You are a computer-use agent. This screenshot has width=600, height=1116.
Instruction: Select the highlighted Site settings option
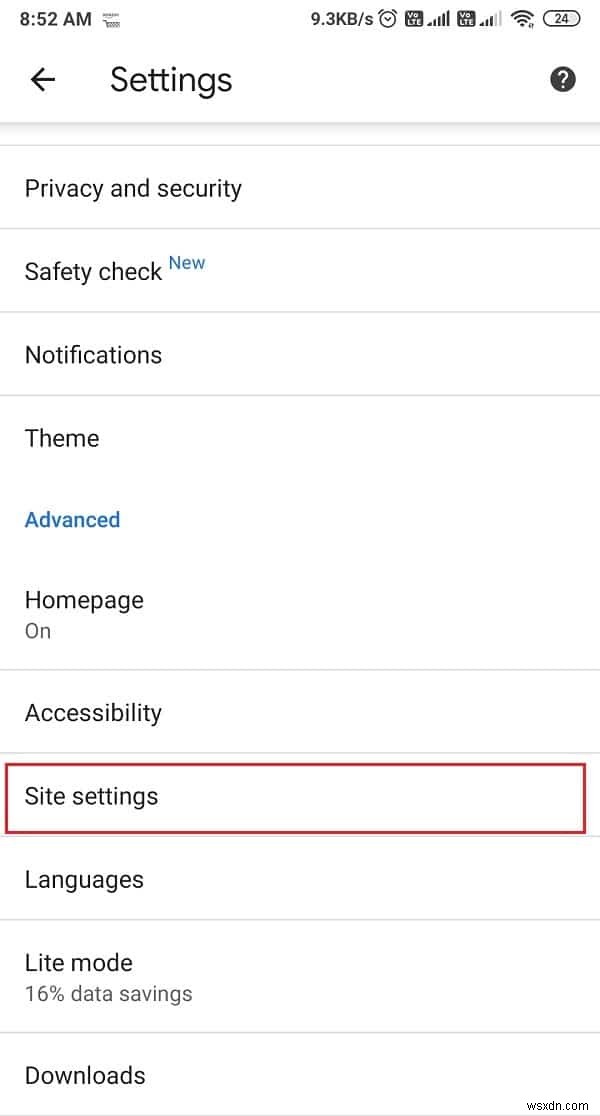coord(91,797)
